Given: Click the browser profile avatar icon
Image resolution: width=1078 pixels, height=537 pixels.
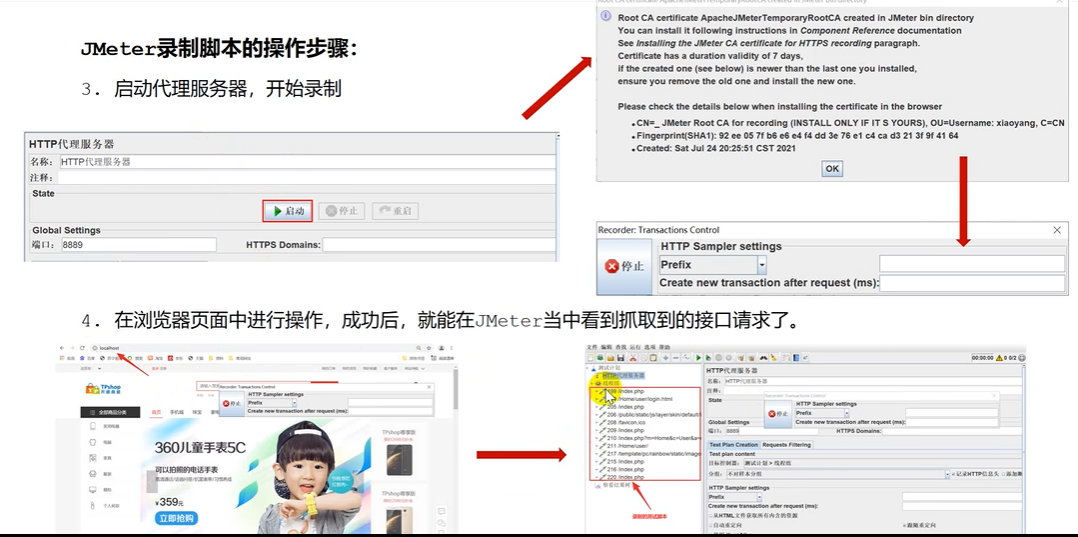Looking at the screenshot, I should [441, 348].
